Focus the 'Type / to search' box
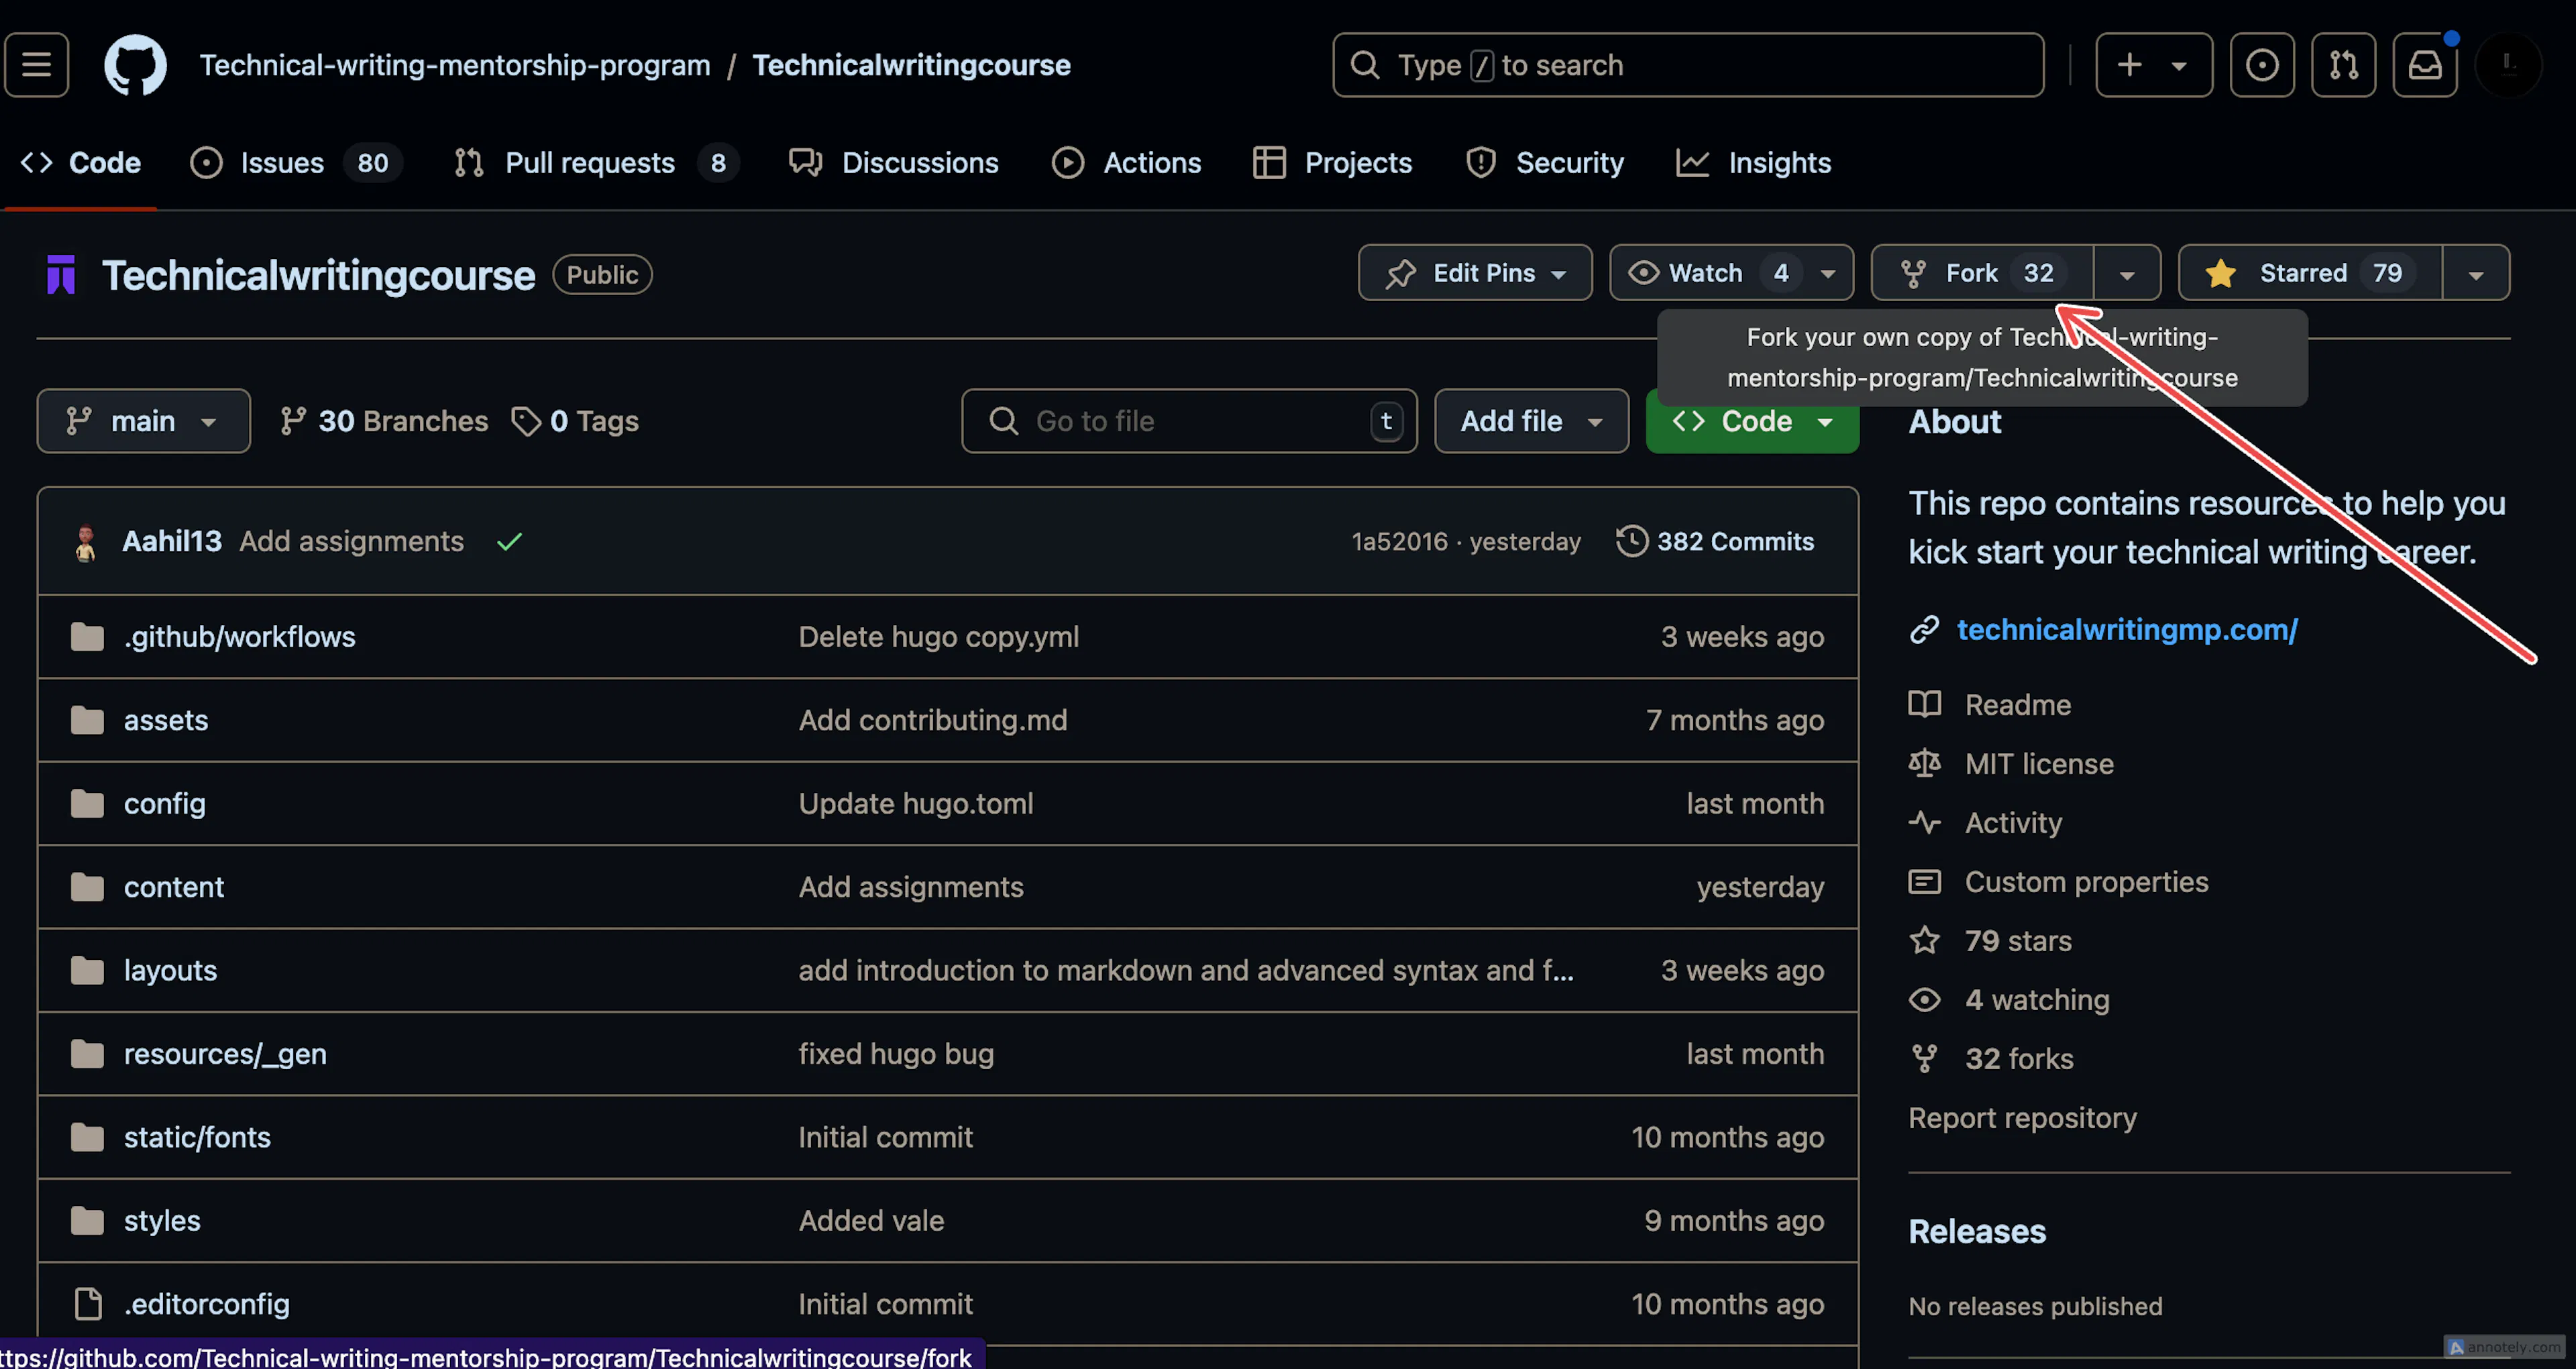This screenshot has width=2576, height=1369. point(1688,65)
